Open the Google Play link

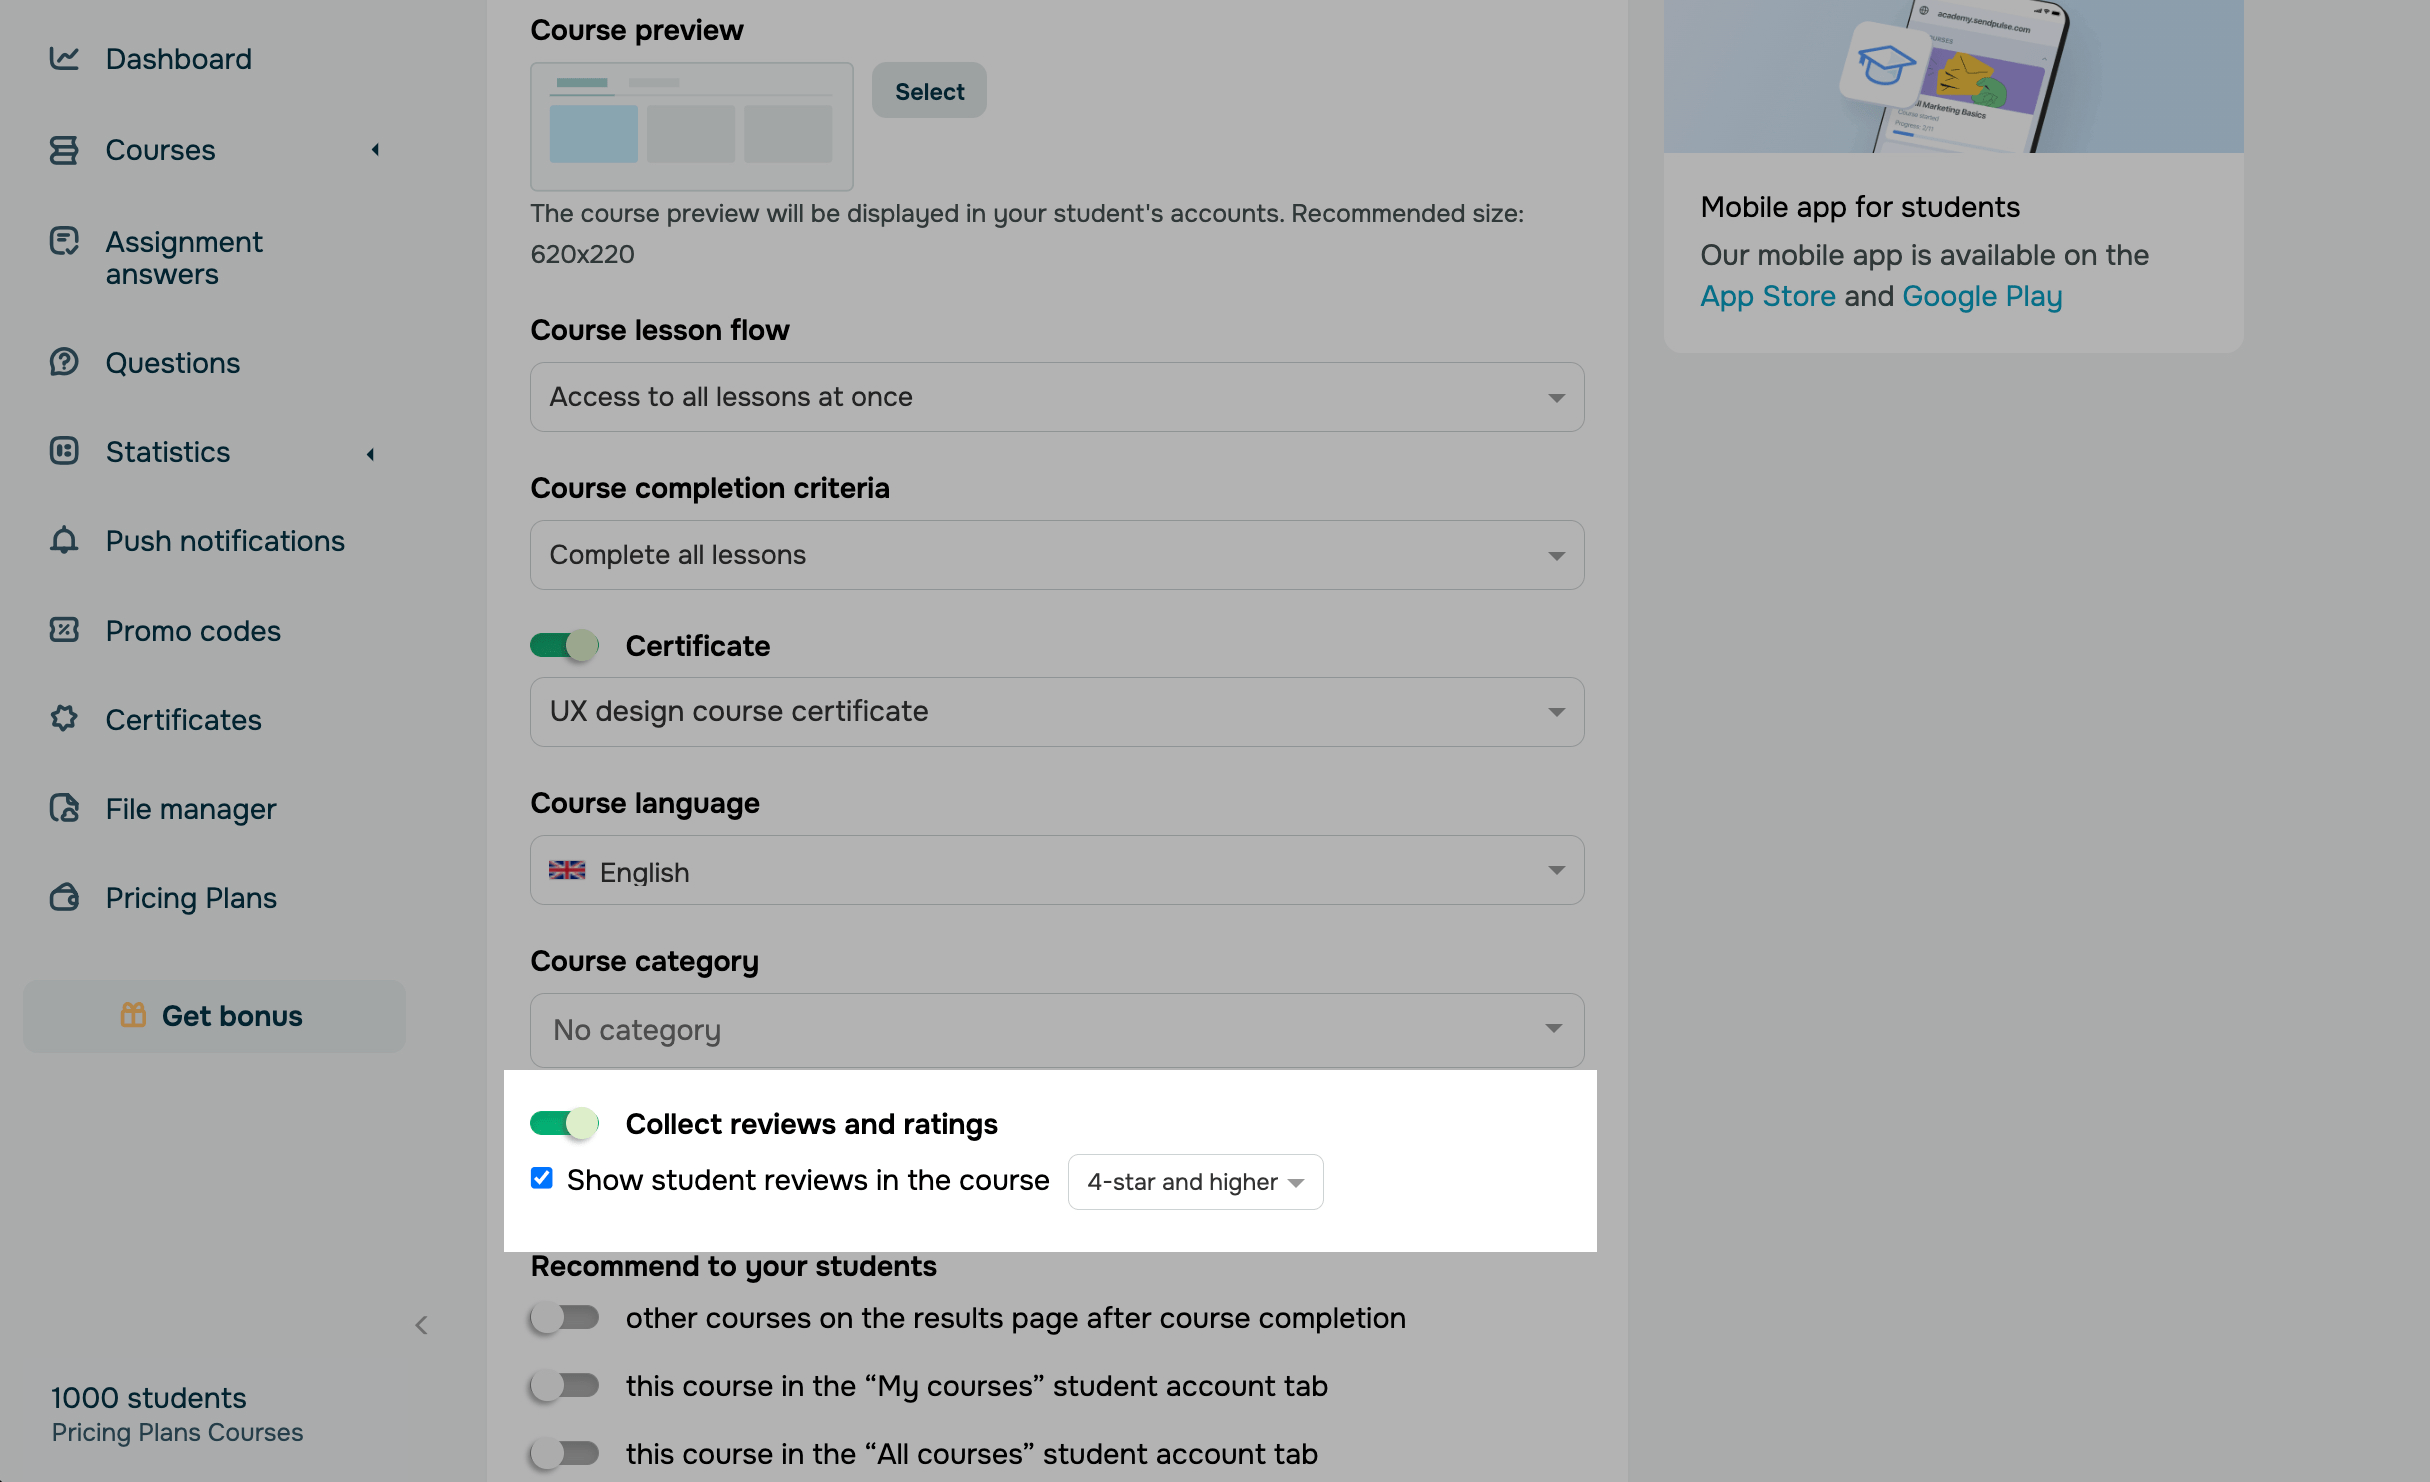[1982, 296]
